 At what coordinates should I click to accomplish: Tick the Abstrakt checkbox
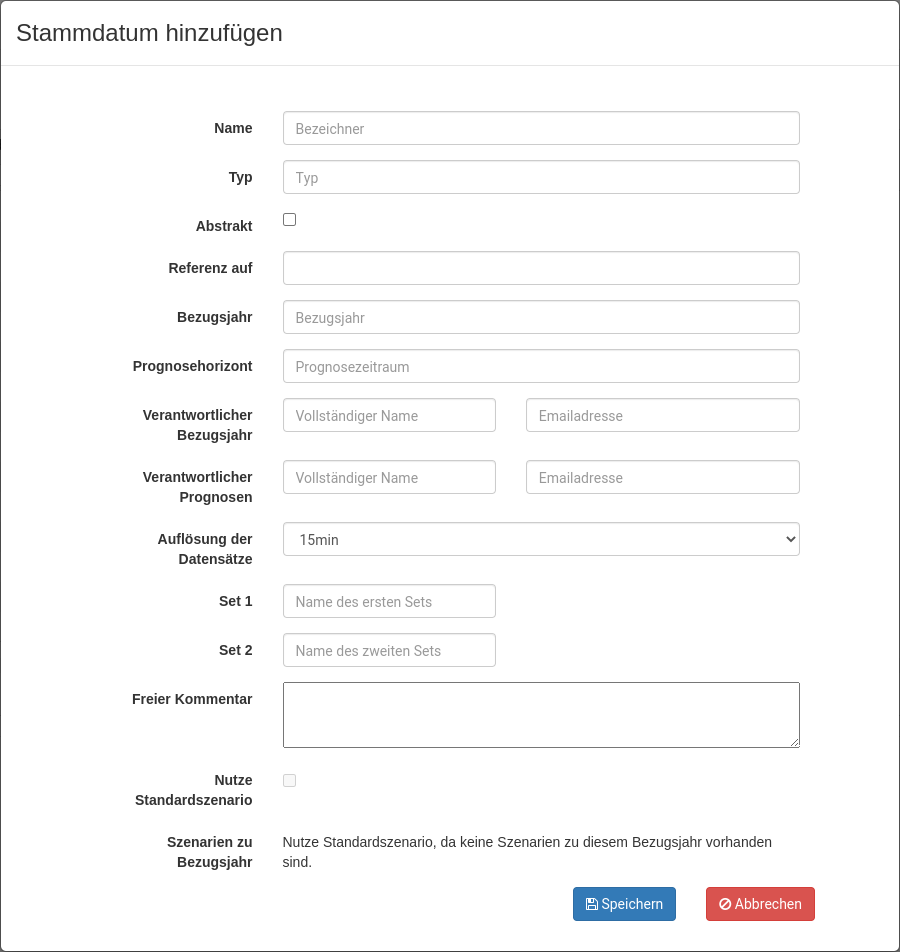coord(290,219)
